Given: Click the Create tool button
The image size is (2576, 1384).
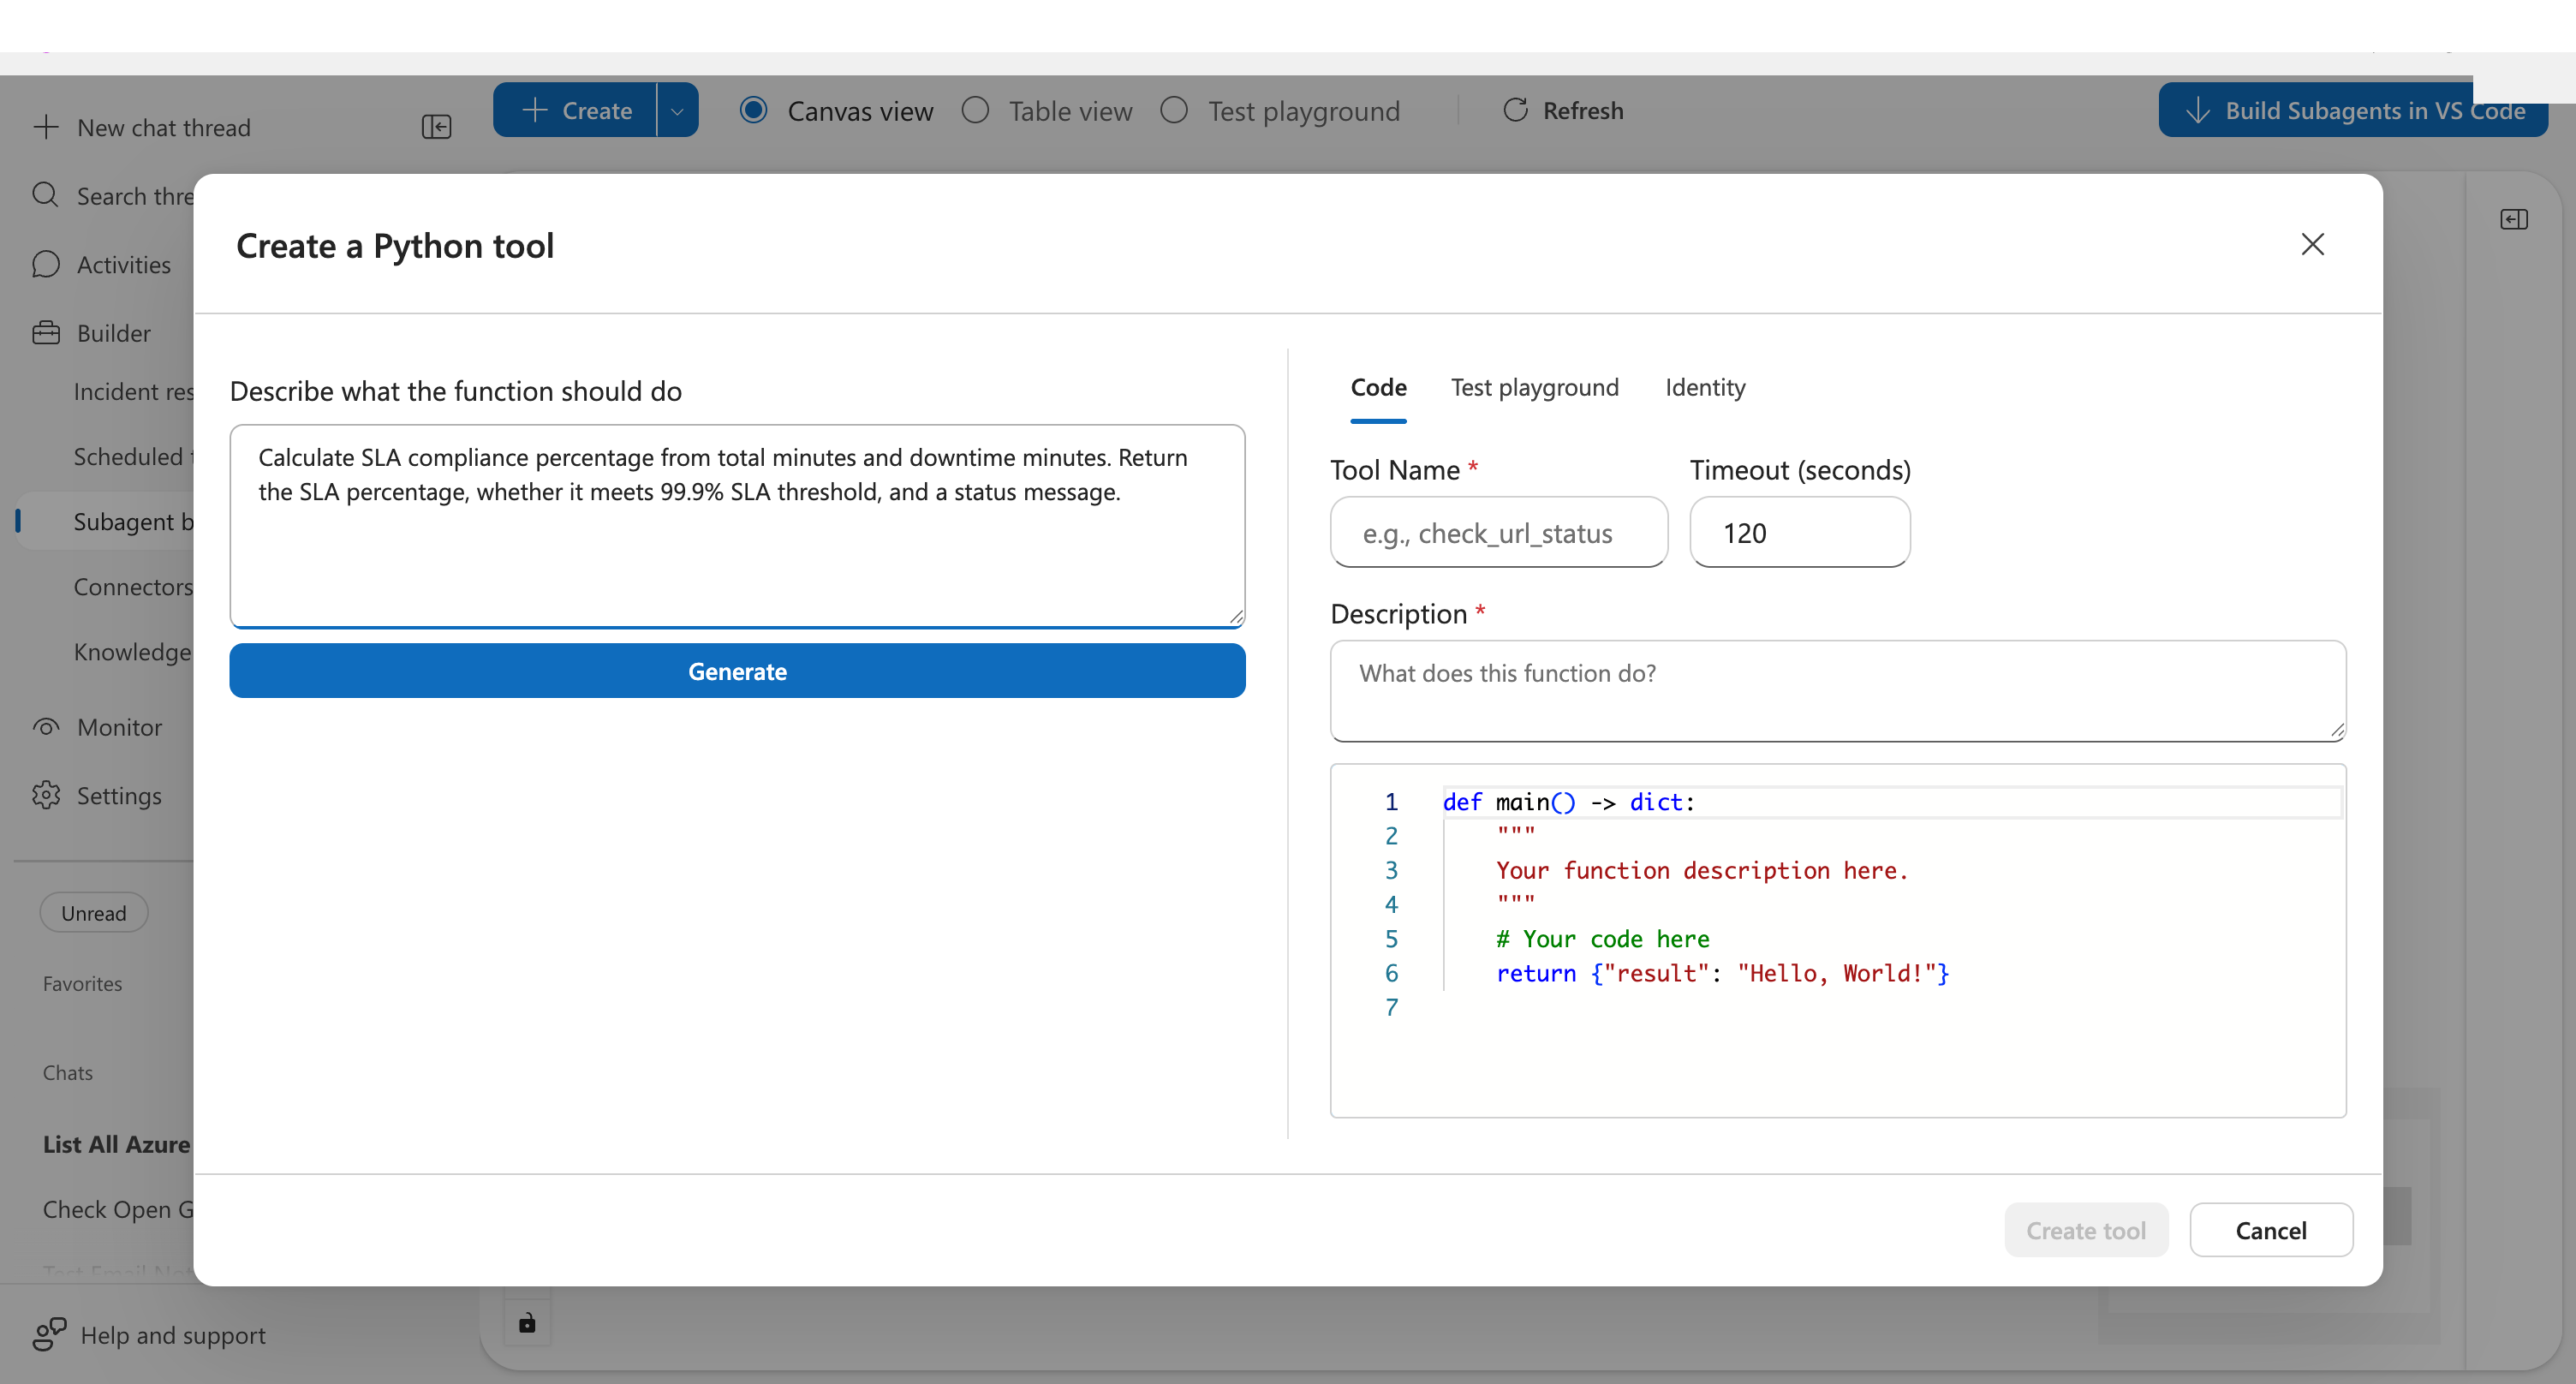Looking at the screenshot, I should [x=2086, y=1230].
